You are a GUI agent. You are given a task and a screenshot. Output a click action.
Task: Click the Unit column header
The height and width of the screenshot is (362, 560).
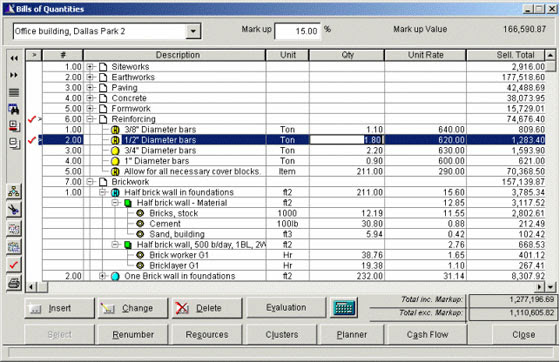point(288,55)
